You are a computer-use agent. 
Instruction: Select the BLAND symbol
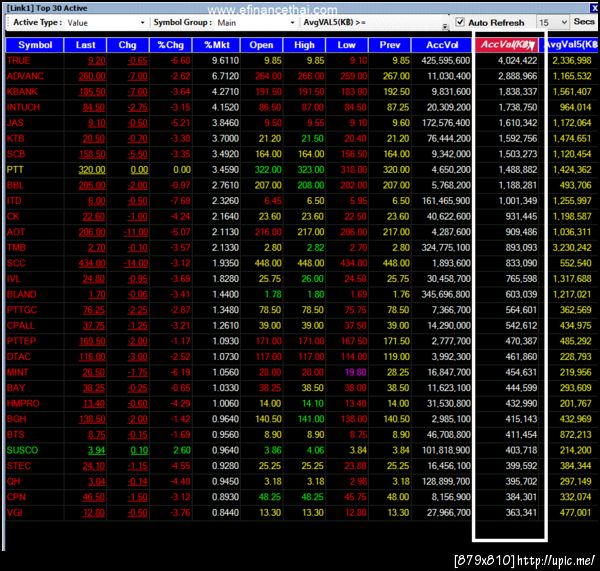(21, 294)
